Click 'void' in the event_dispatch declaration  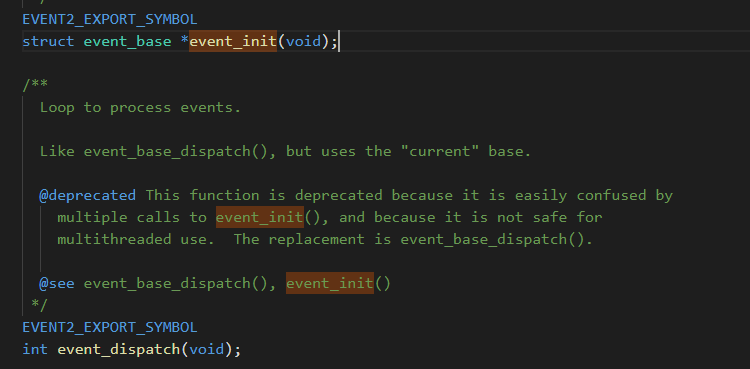207,349
